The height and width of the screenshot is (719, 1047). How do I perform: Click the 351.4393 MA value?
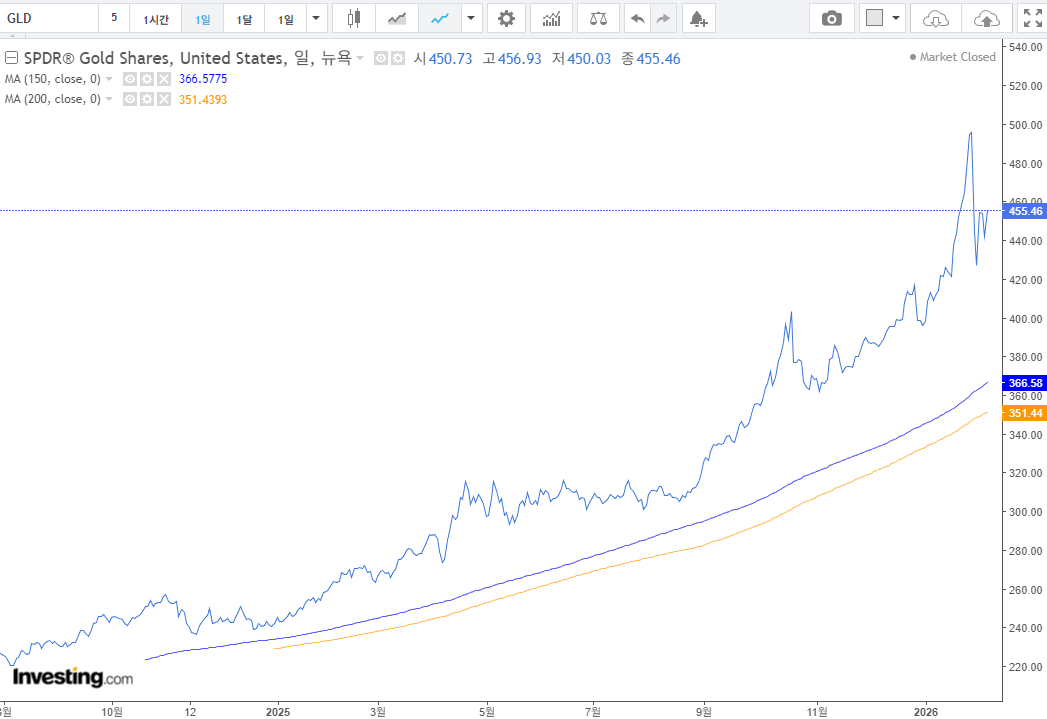pos(203,99)
